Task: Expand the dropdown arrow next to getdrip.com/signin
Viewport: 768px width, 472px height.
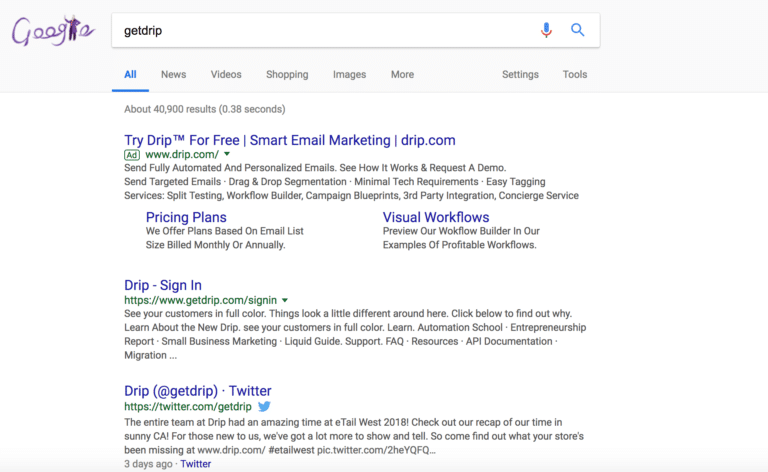Action: 285,300
